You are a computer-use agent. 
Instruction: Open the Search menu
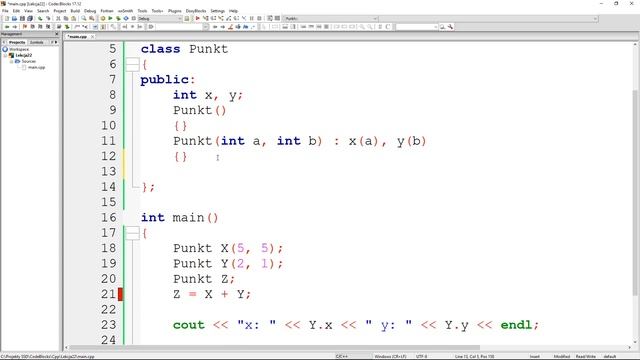tap(43, 11)
